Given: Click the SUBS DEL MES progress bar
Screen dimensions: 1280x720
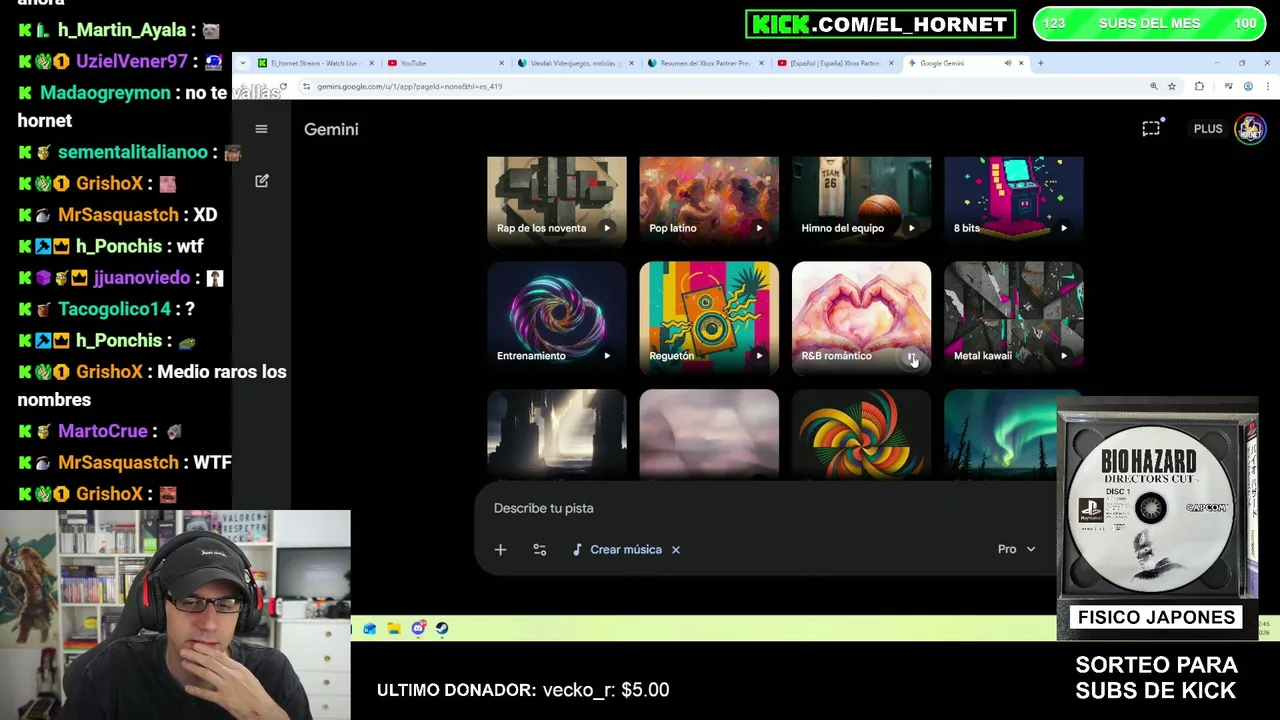Looking at the screenshot, I should [1149, 24].
